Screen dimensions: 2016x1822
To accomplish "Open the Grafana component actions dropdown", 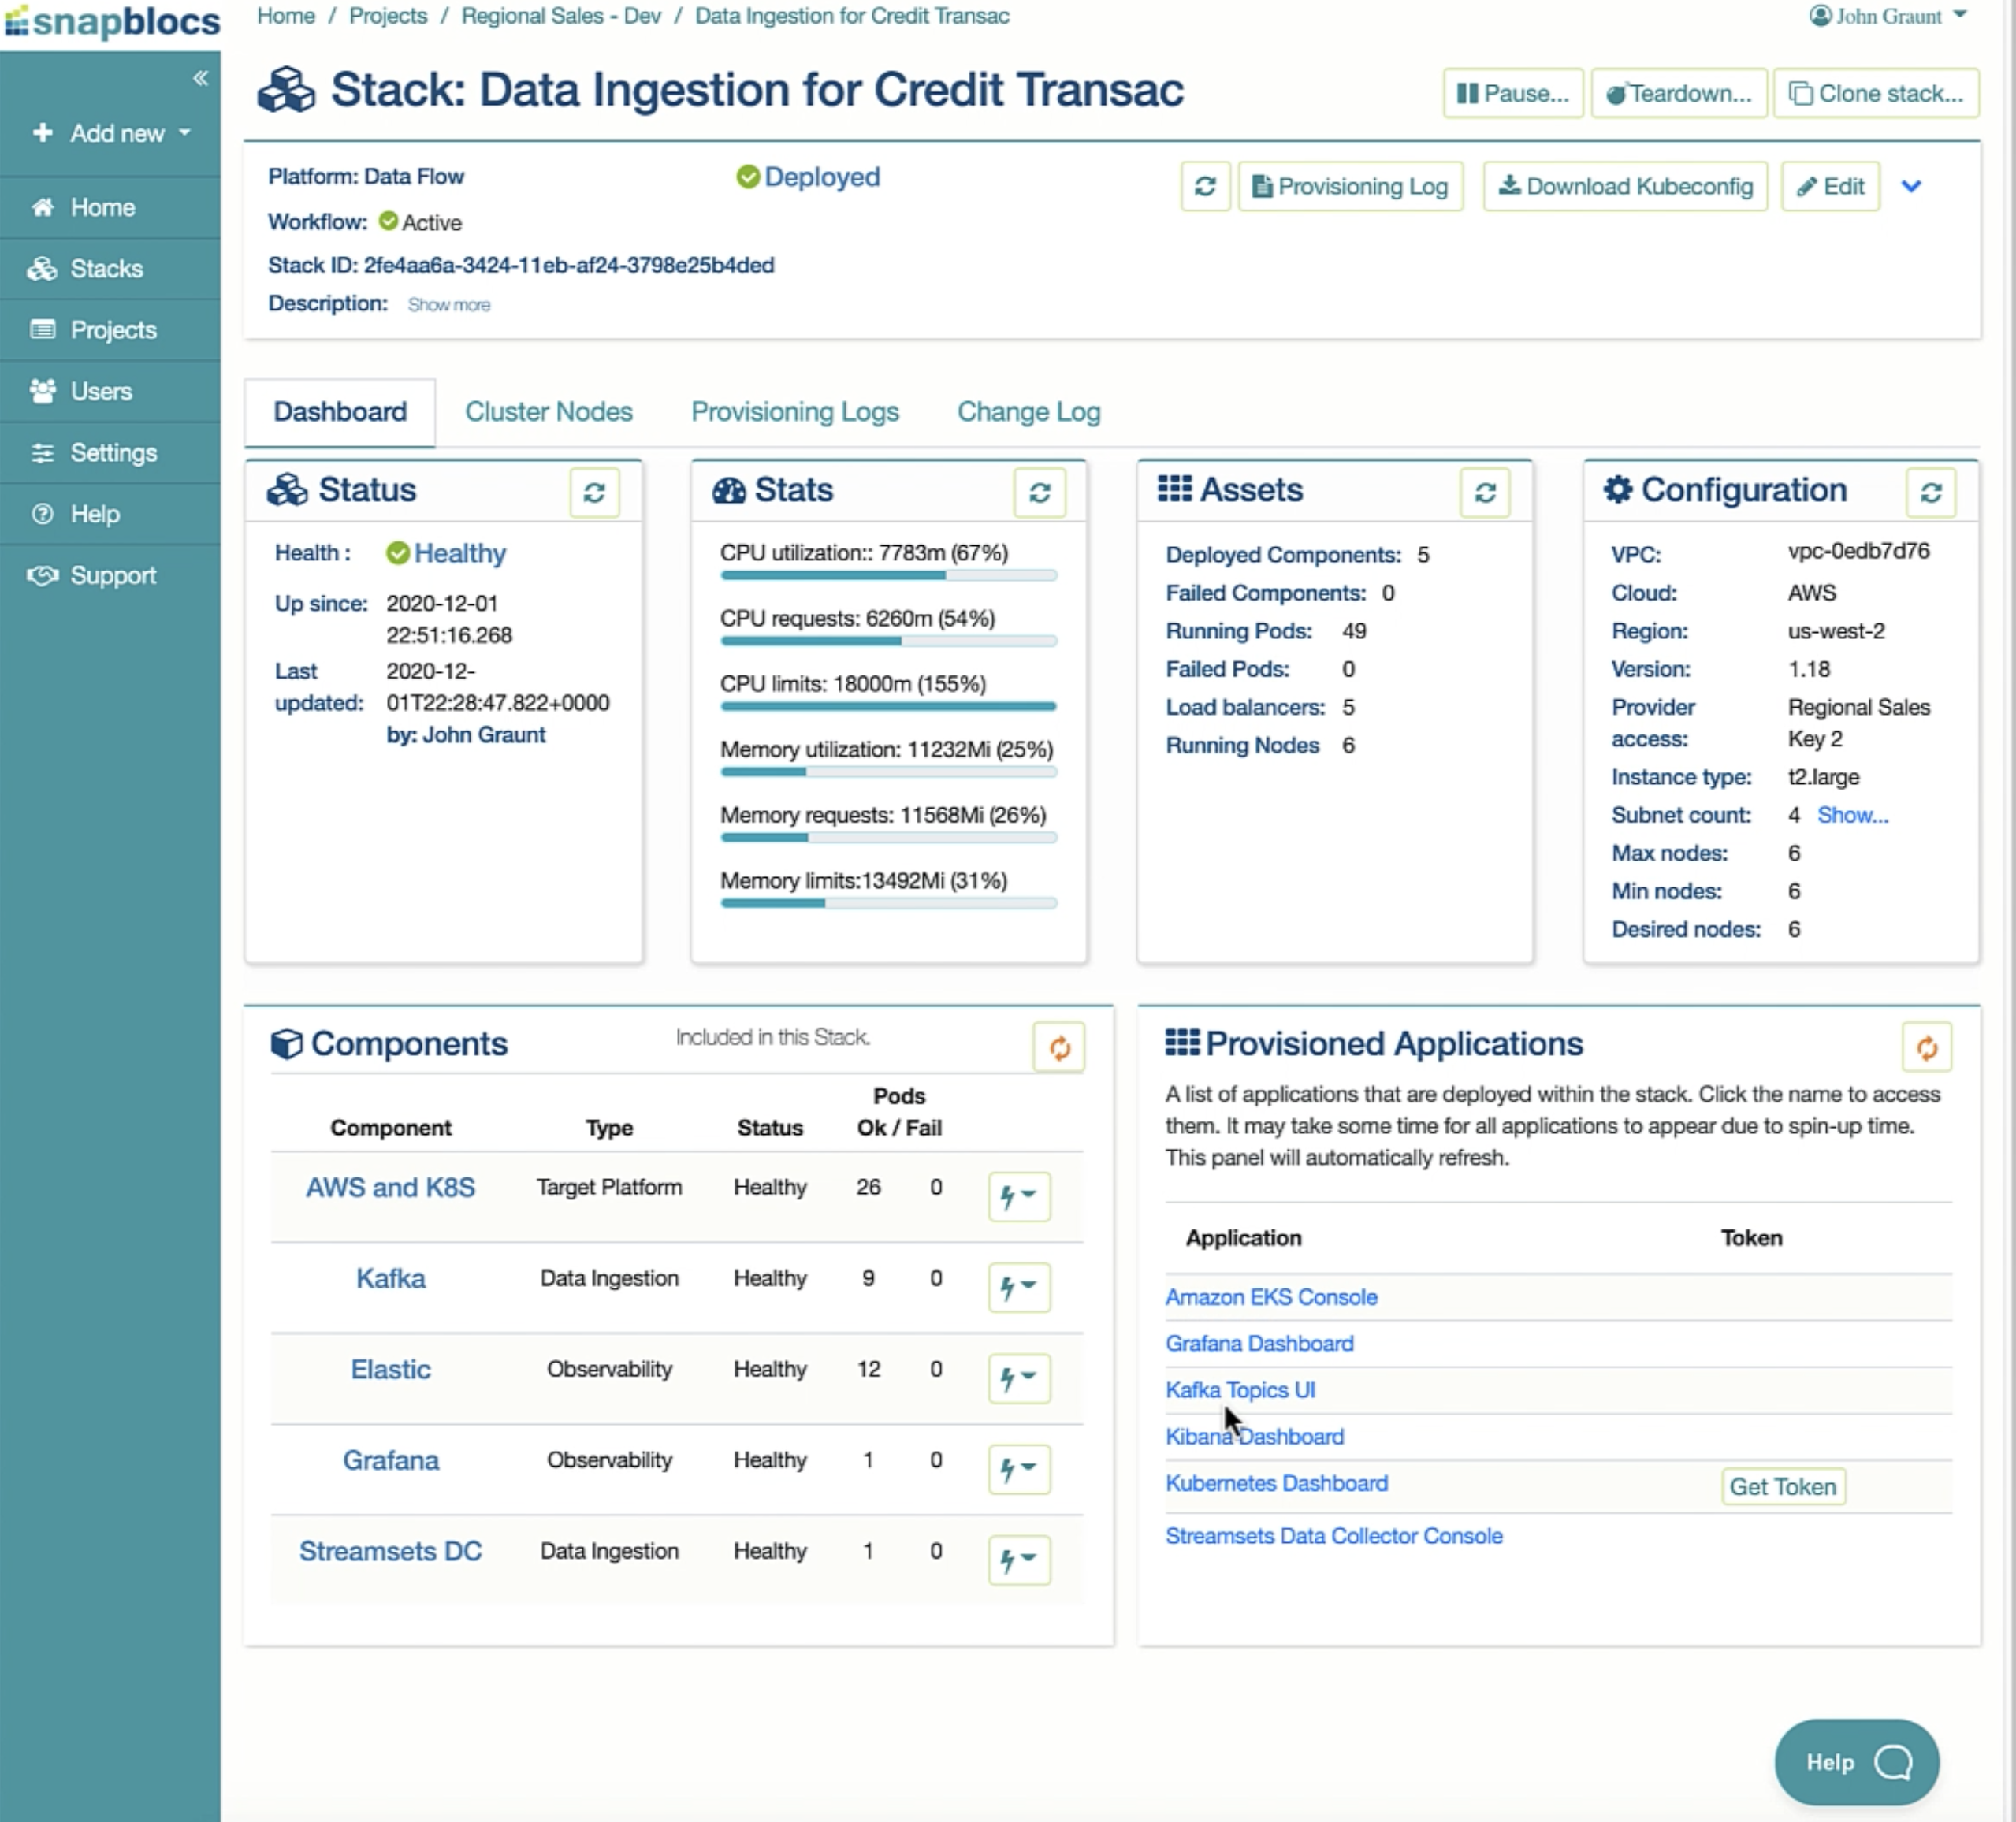I will click(x=1018, y=1468).
